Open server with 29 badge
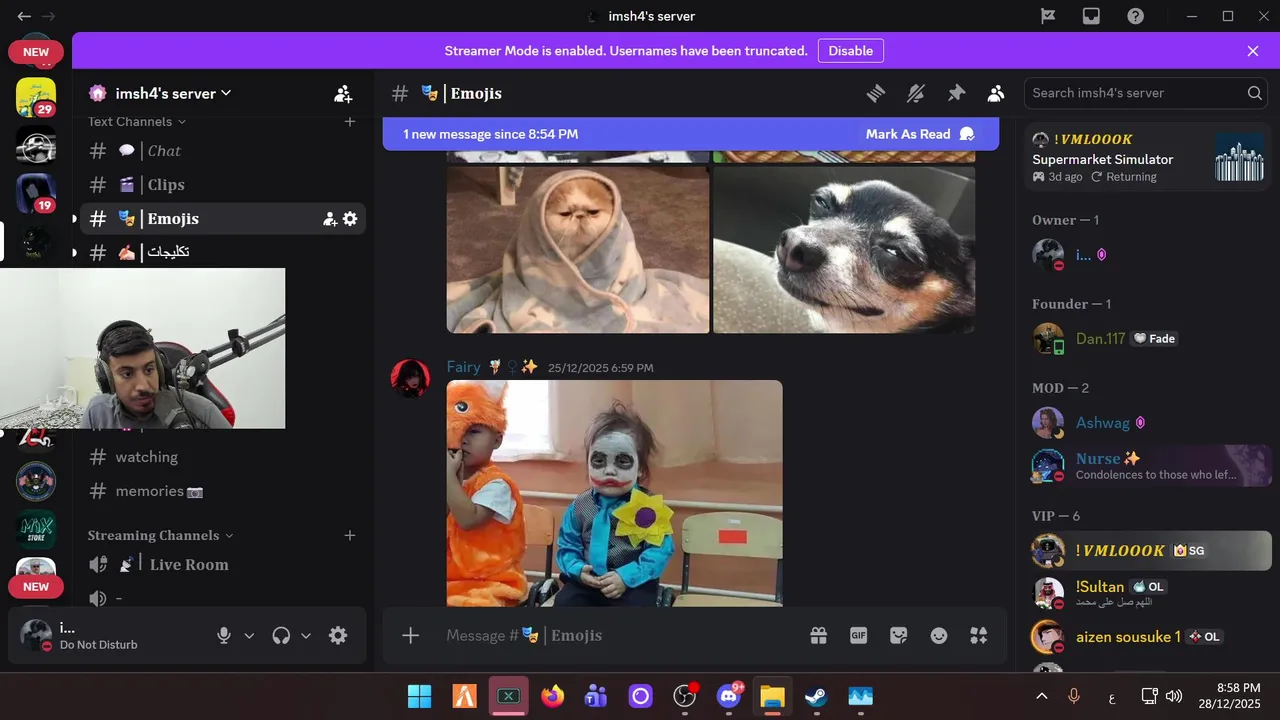 coord(36,97)
